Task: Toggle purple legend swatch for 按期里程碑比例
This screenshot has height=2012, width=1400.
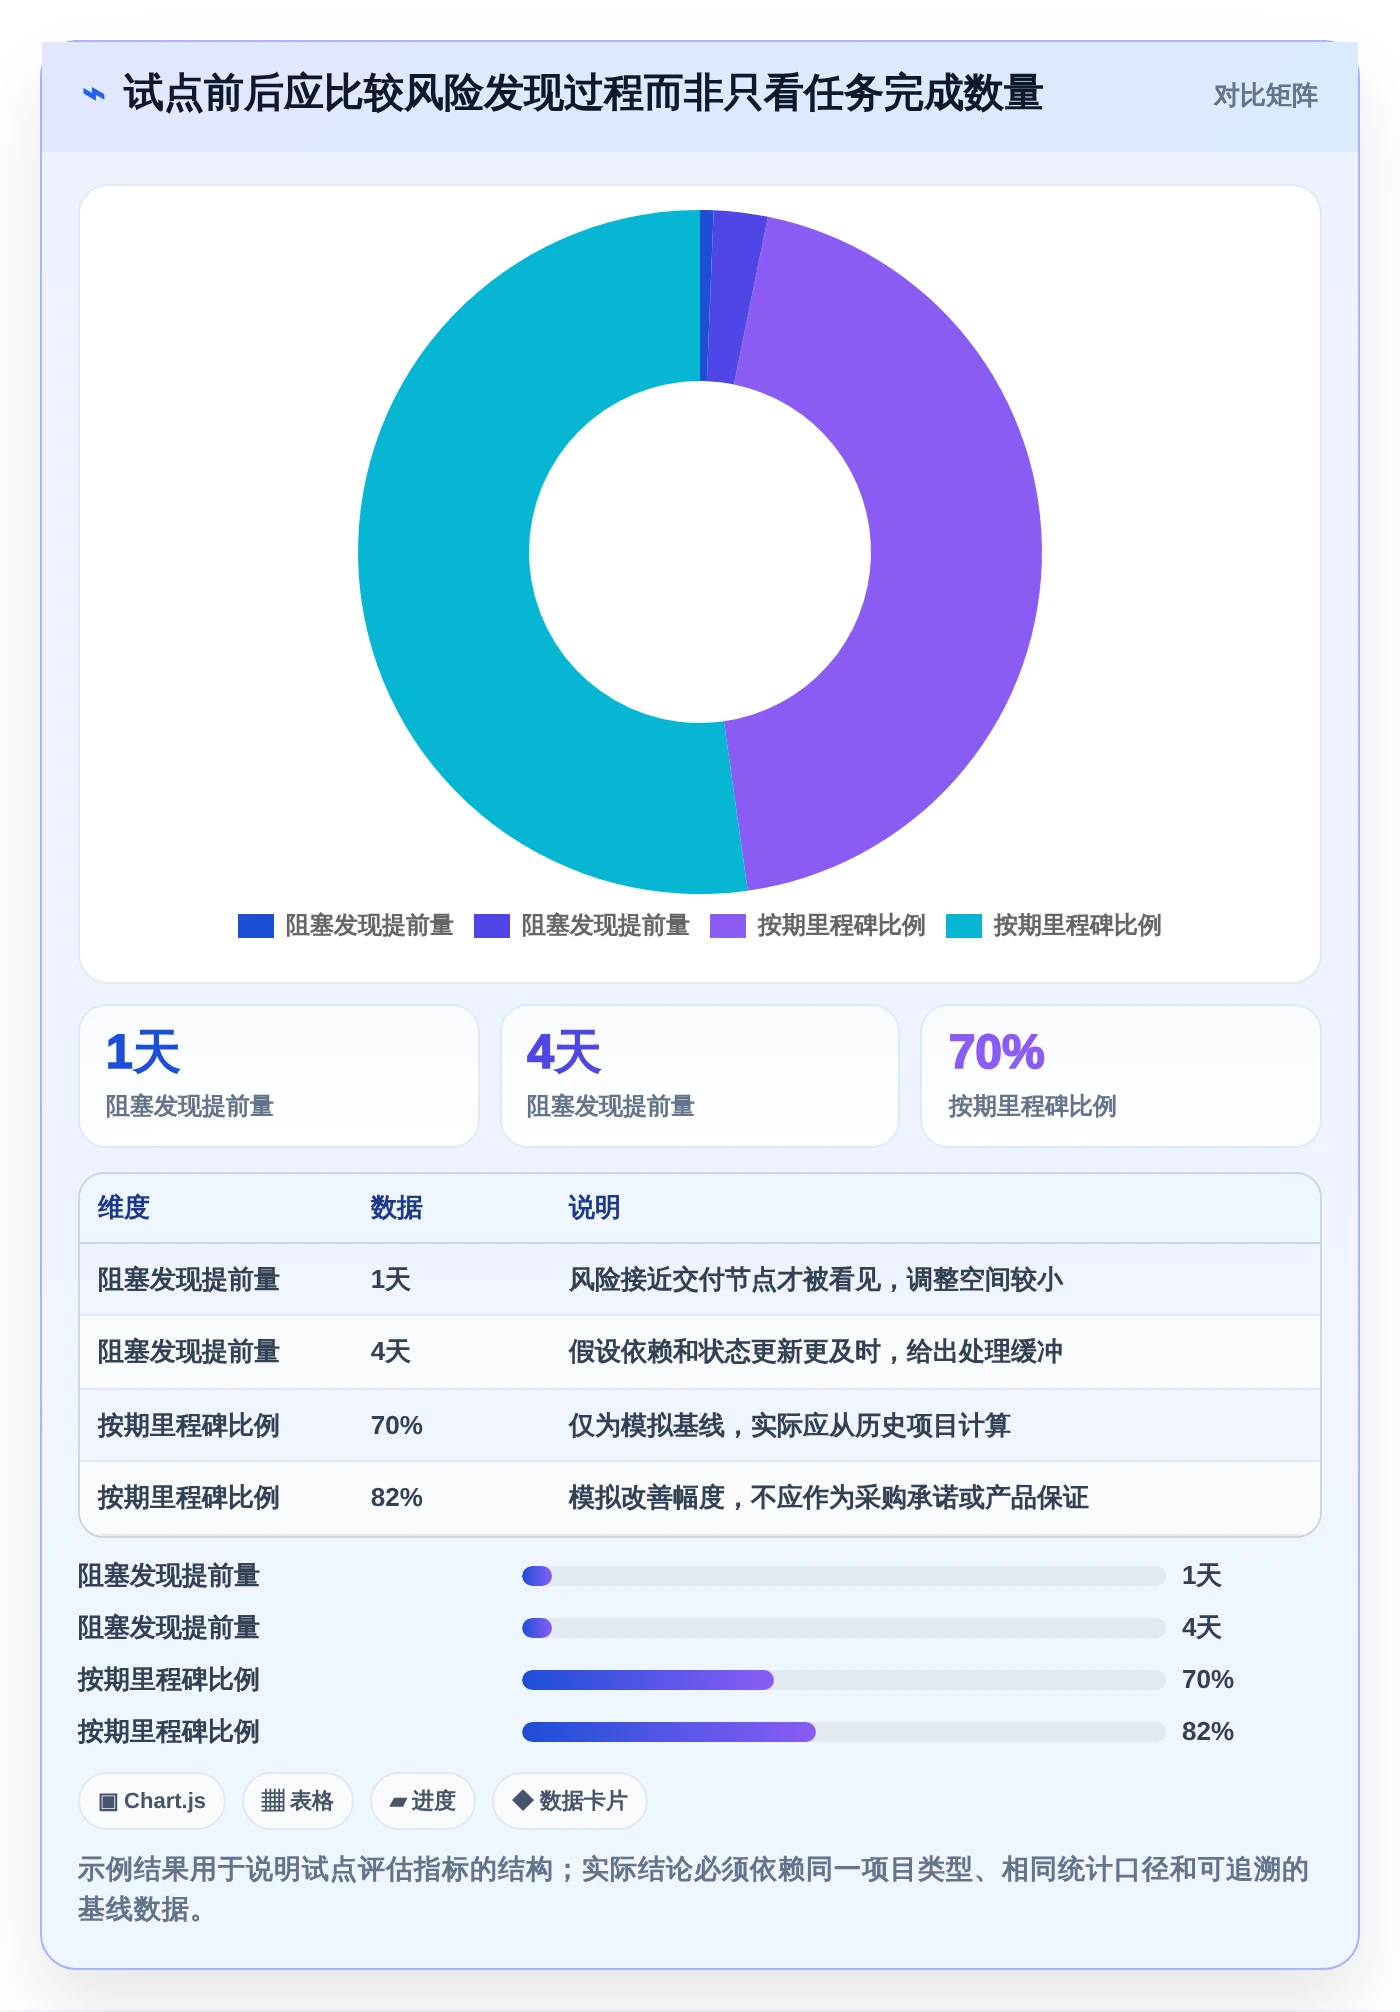Action: click(x=728, y=926)
